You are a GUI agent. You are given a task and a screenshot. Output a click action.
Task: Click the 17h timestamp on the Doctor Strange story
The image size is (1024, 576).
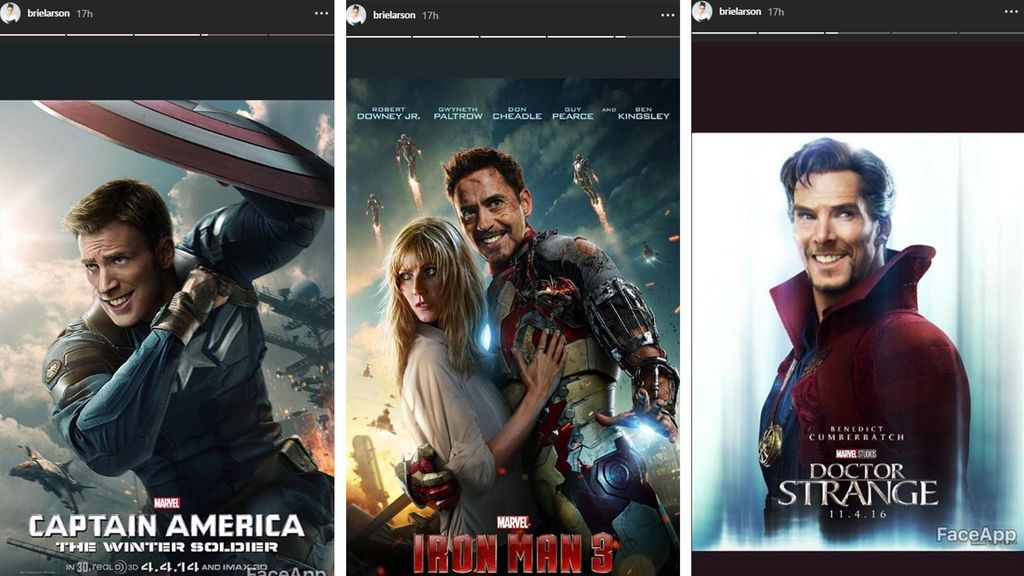(775, 12)
